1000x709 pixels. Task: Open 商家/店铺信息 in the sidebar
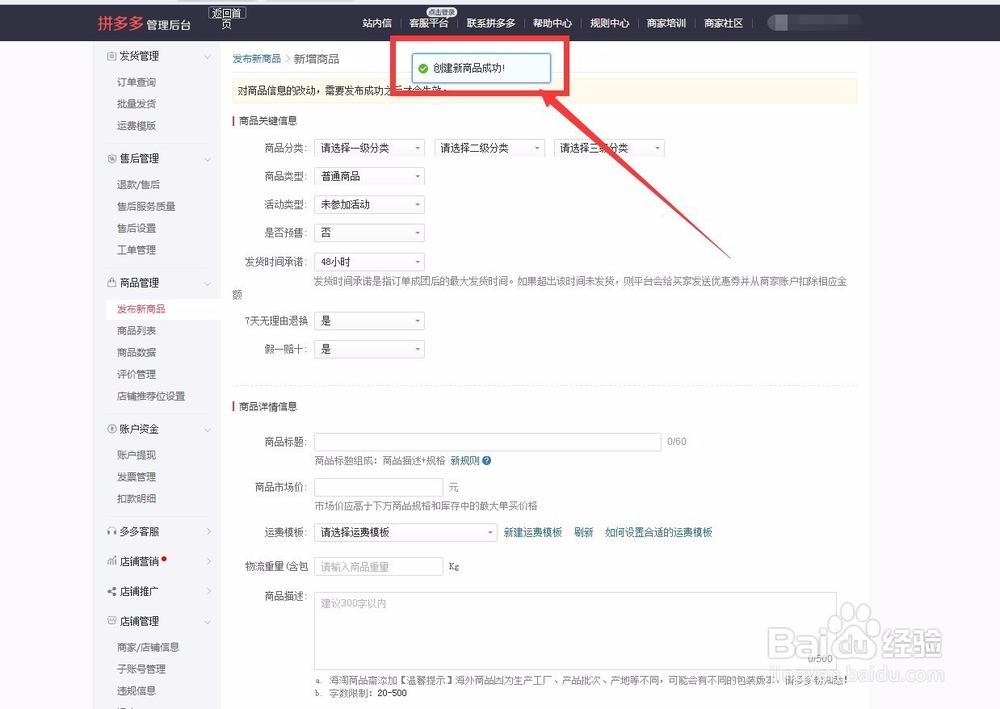tap(148, 647)
